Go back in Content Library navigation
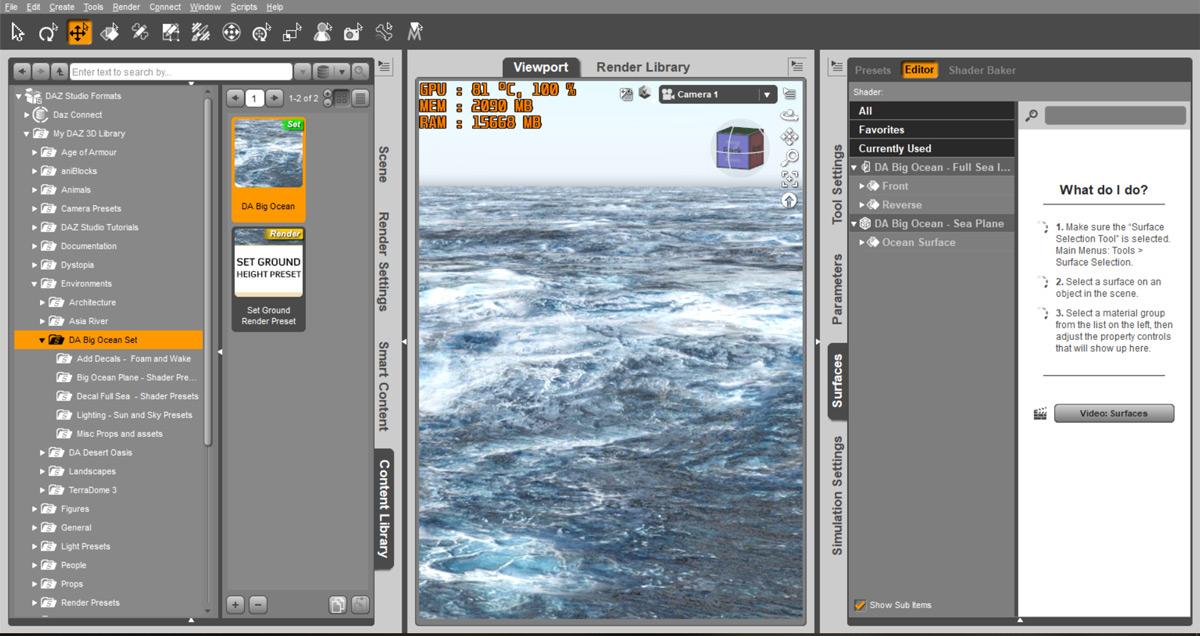This screenshot has height=636, width=1200. [x=24, y=71]
